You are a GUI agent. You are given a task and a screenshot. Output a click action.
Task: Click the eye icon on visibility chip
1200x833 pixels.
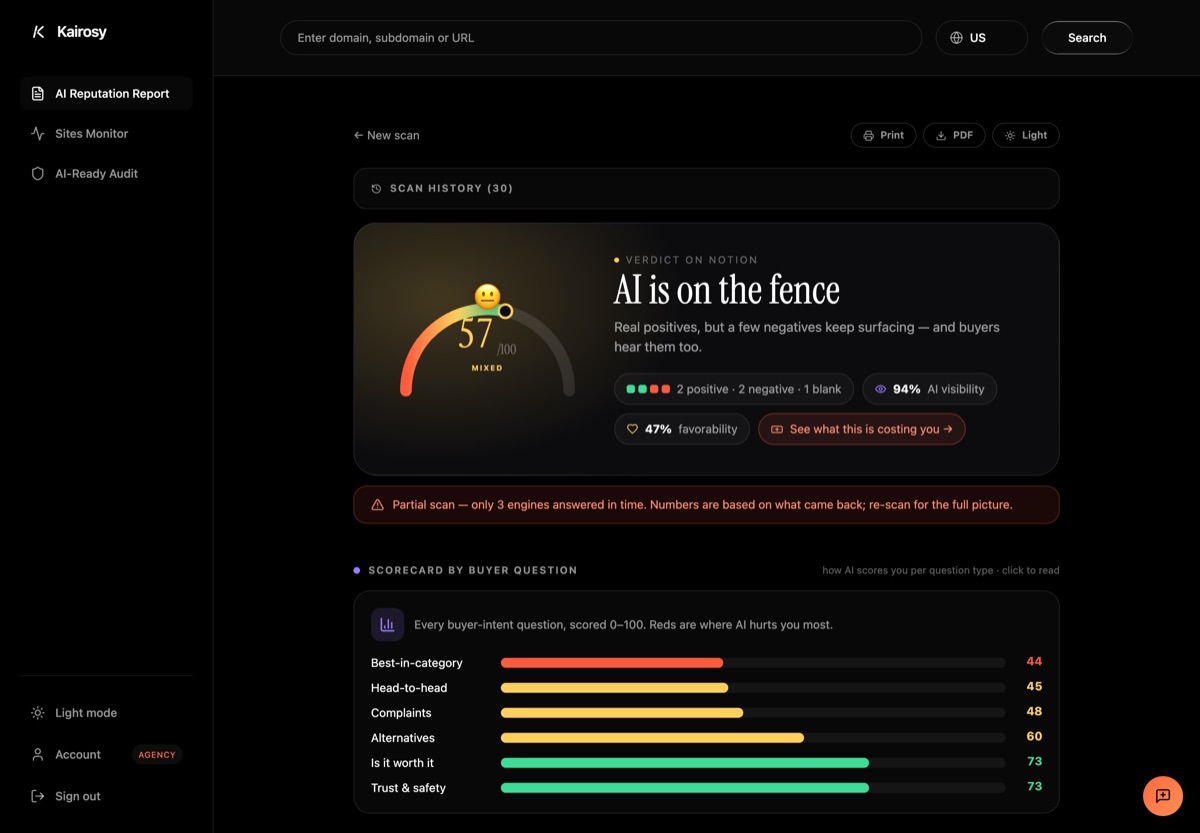881,389
